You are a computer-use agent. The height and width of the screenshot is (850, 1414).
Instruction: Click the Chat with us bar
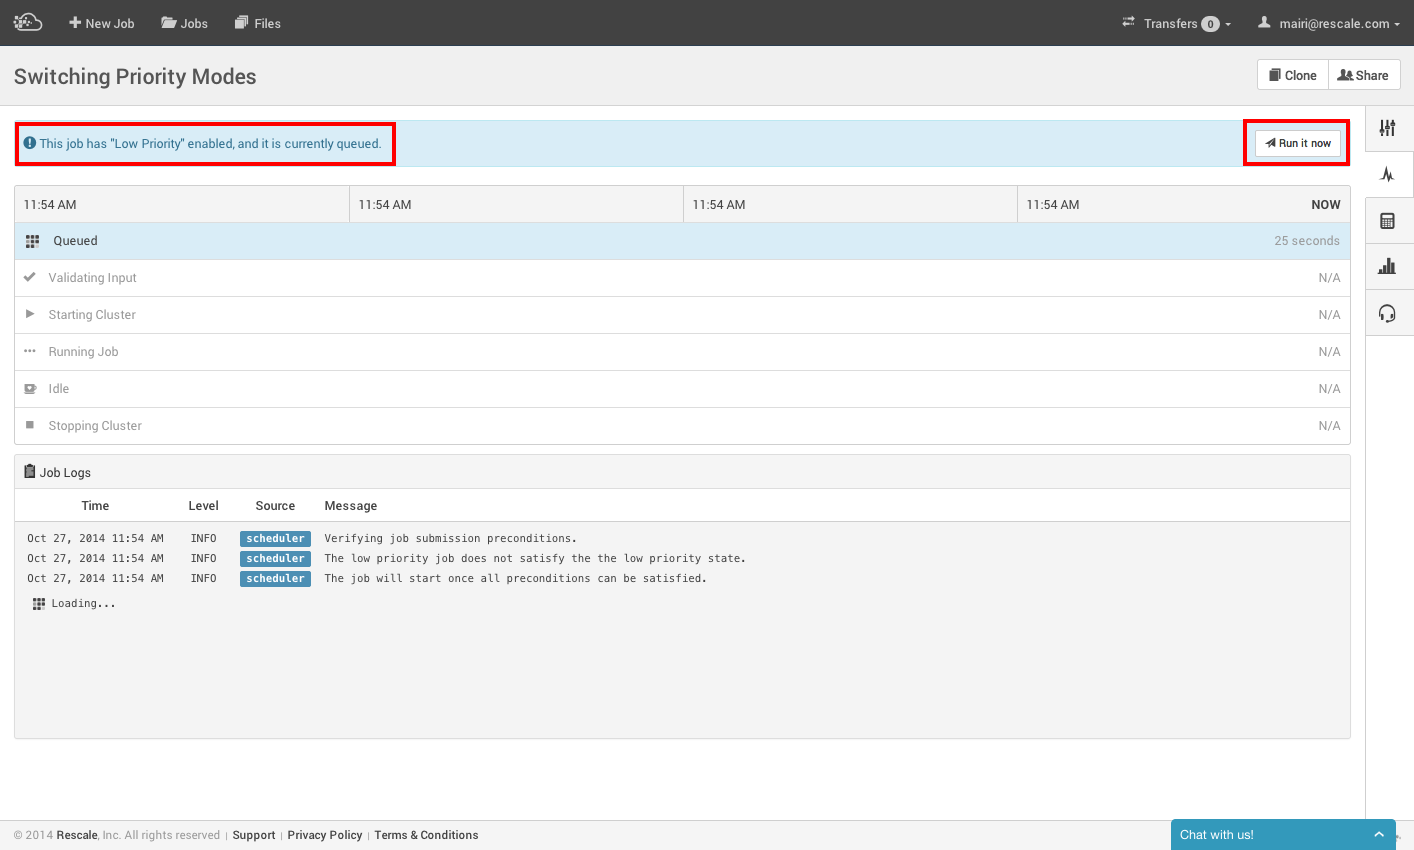point(1282,835)
